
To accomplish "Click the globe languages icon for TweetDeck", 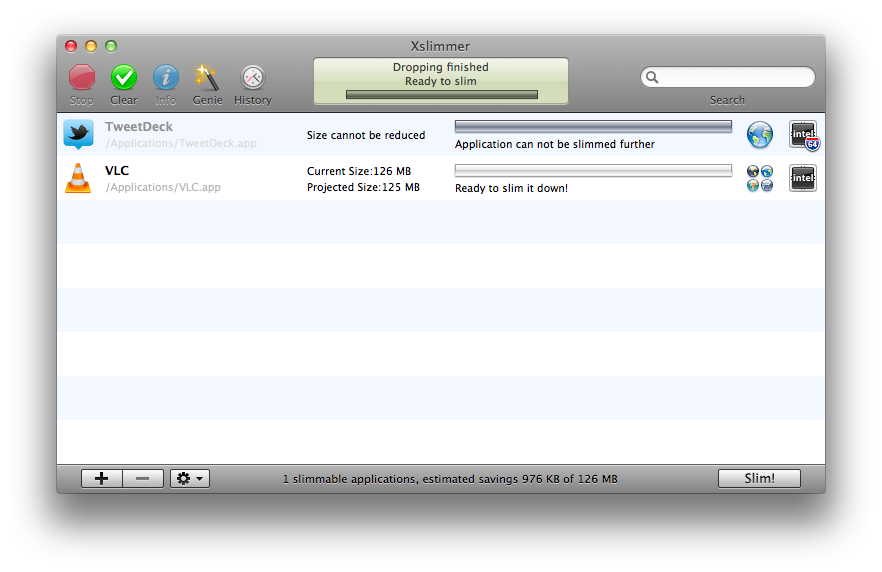I will click(x=760, y=135).
